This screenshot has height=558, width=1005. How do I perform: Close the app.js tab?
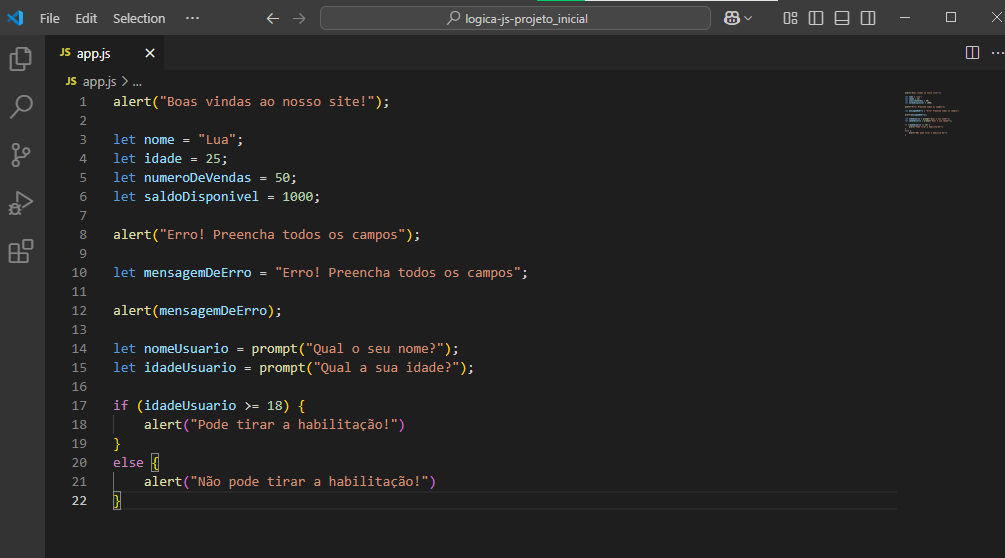[x=150, y=53]
